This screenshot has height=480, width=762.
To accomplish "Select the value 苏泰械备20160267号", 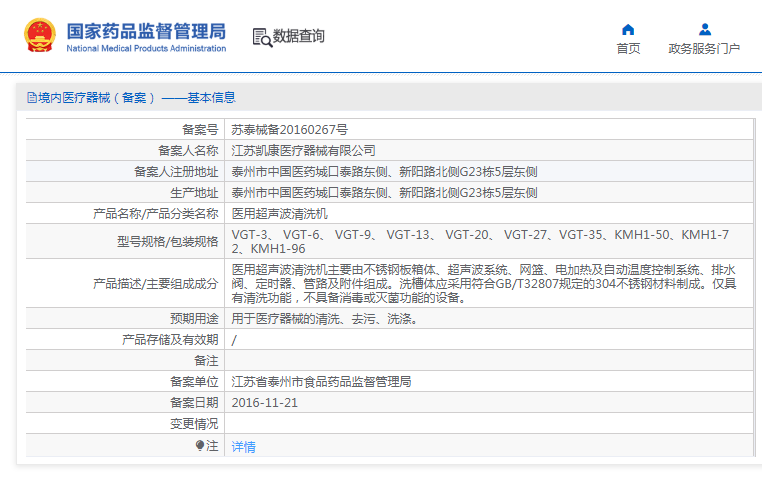I will click(290, 130).
